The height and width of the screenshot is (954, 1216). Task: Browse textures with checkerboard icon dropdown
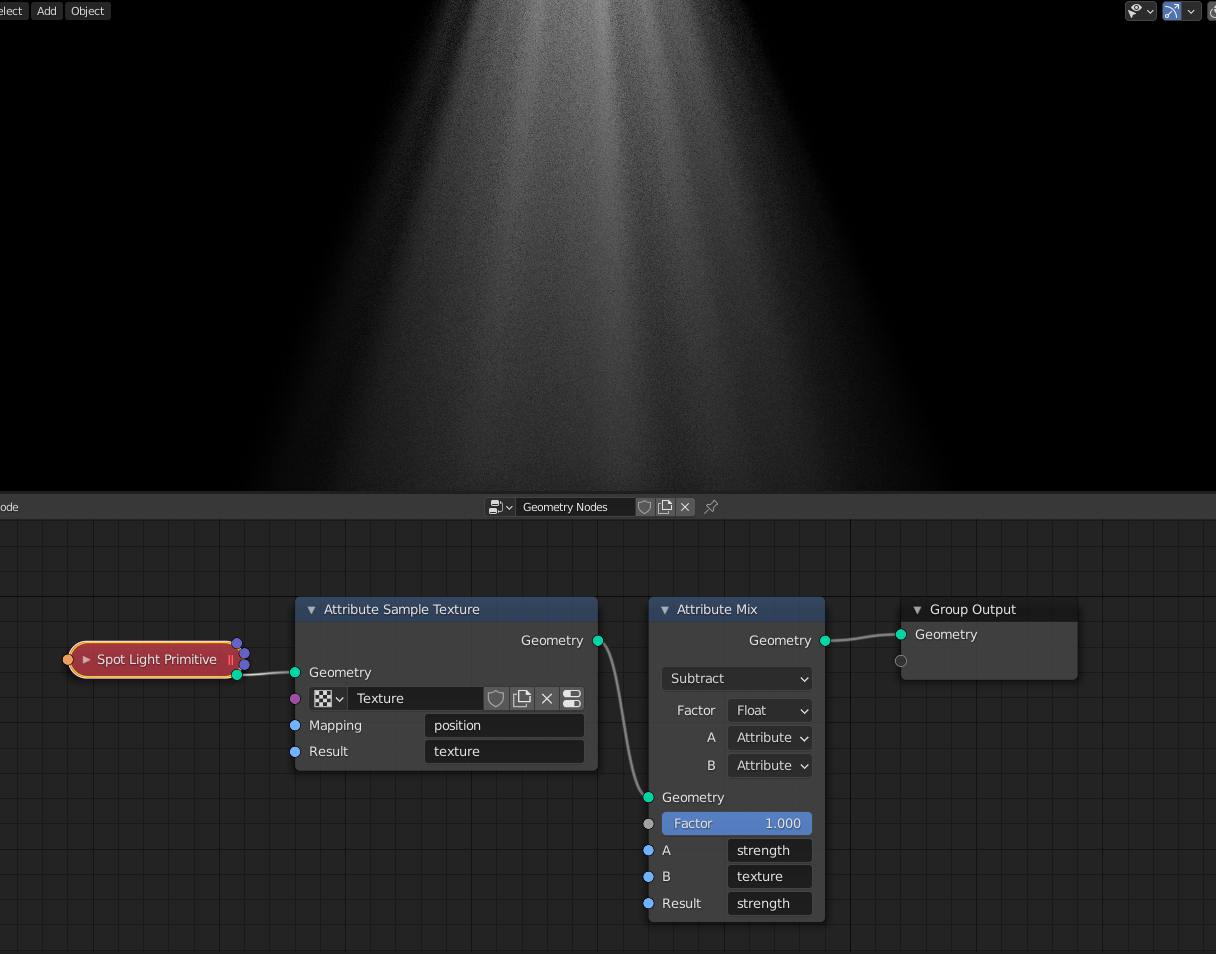(x=329, y=698)
